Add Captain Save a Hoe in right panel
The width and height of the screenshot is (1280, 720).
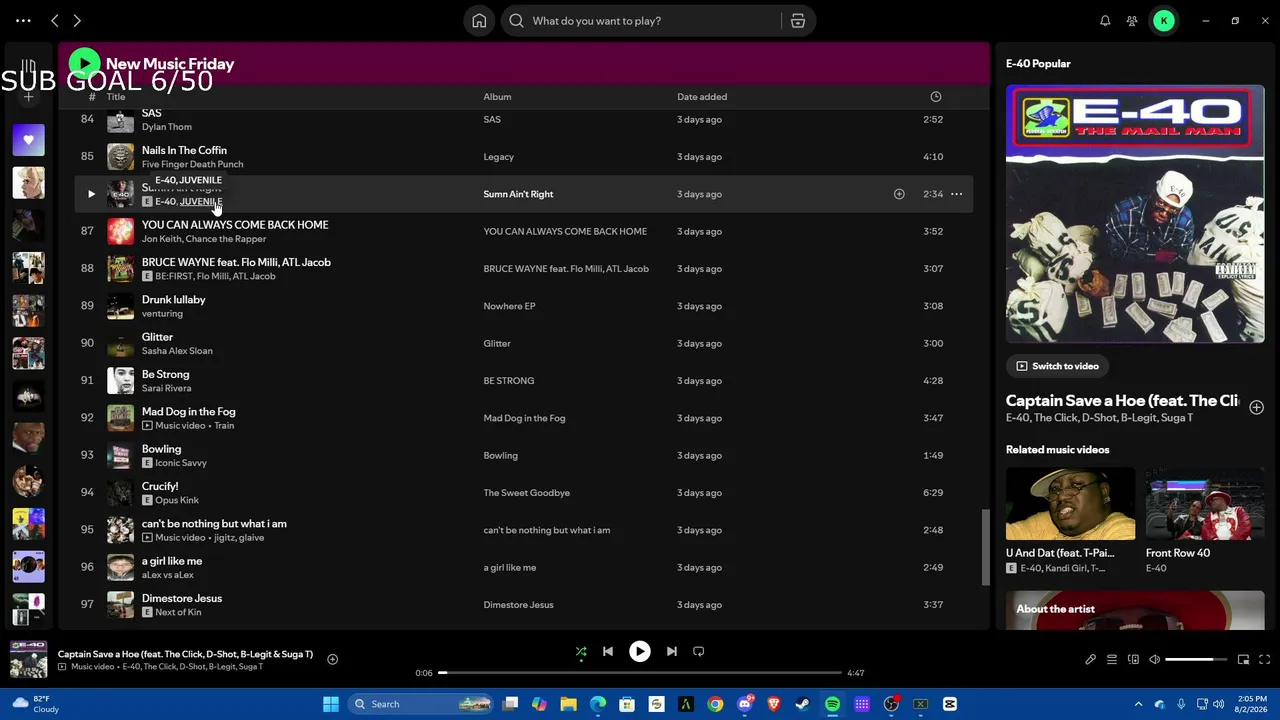(x=1256, y=408)
